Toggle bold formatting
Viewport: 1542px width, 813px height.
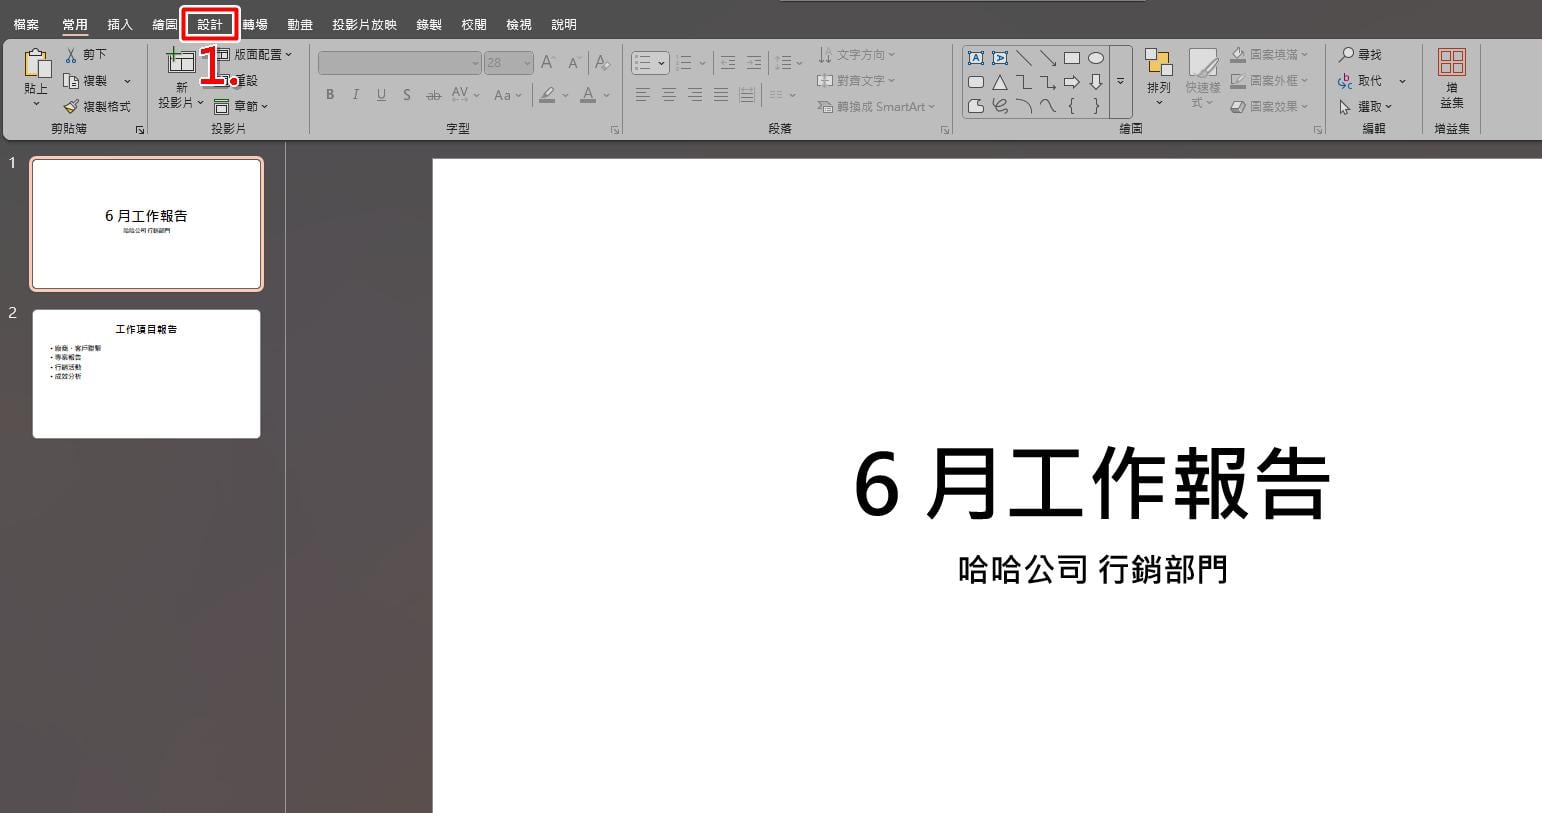pos(330,95)
